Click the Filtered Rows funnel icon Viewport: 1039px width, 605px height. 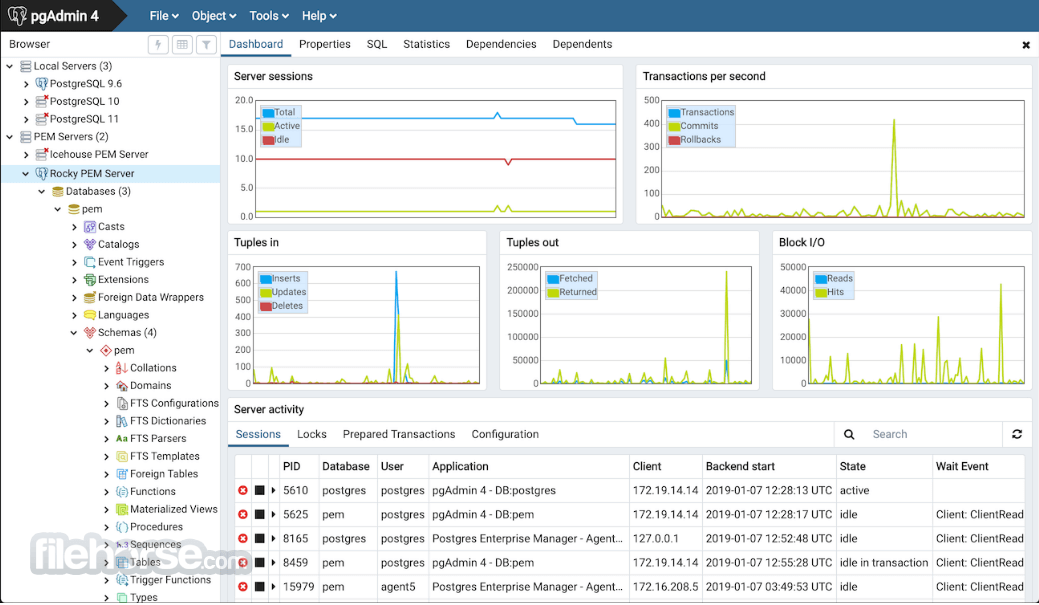[x=206, y=44]
